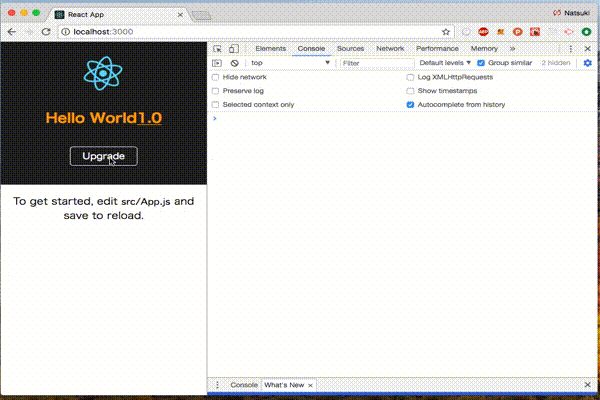Switch to the Console tab
The width and height of the screenshot is (600, 400).
[311, 49]
